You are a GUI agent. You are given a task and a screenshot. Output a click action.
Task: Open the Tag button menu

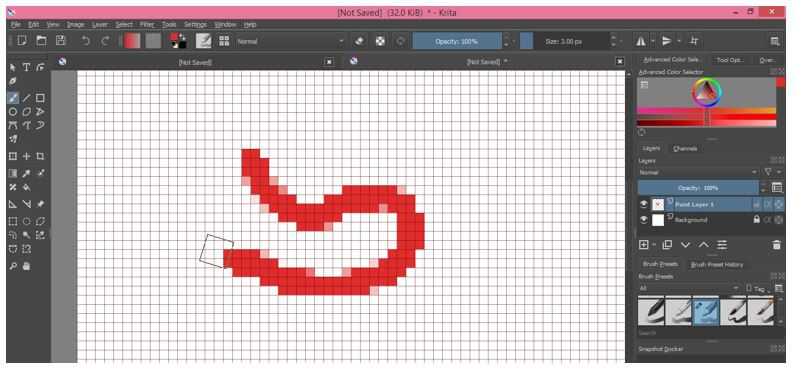tap(757, 289)
